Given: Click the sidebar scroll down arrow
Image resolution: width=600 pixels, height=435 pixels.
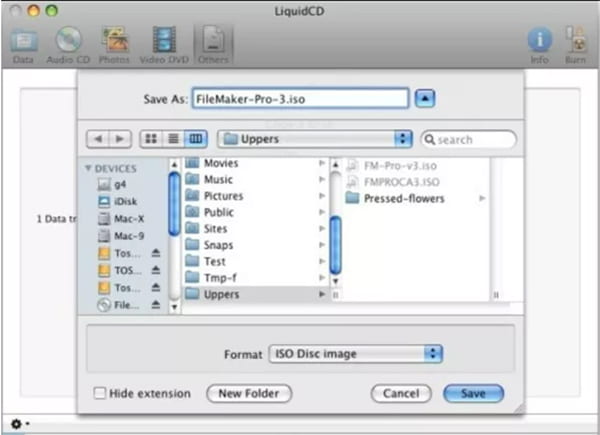Looking at the screenshot, I should (x=174, y=306).
